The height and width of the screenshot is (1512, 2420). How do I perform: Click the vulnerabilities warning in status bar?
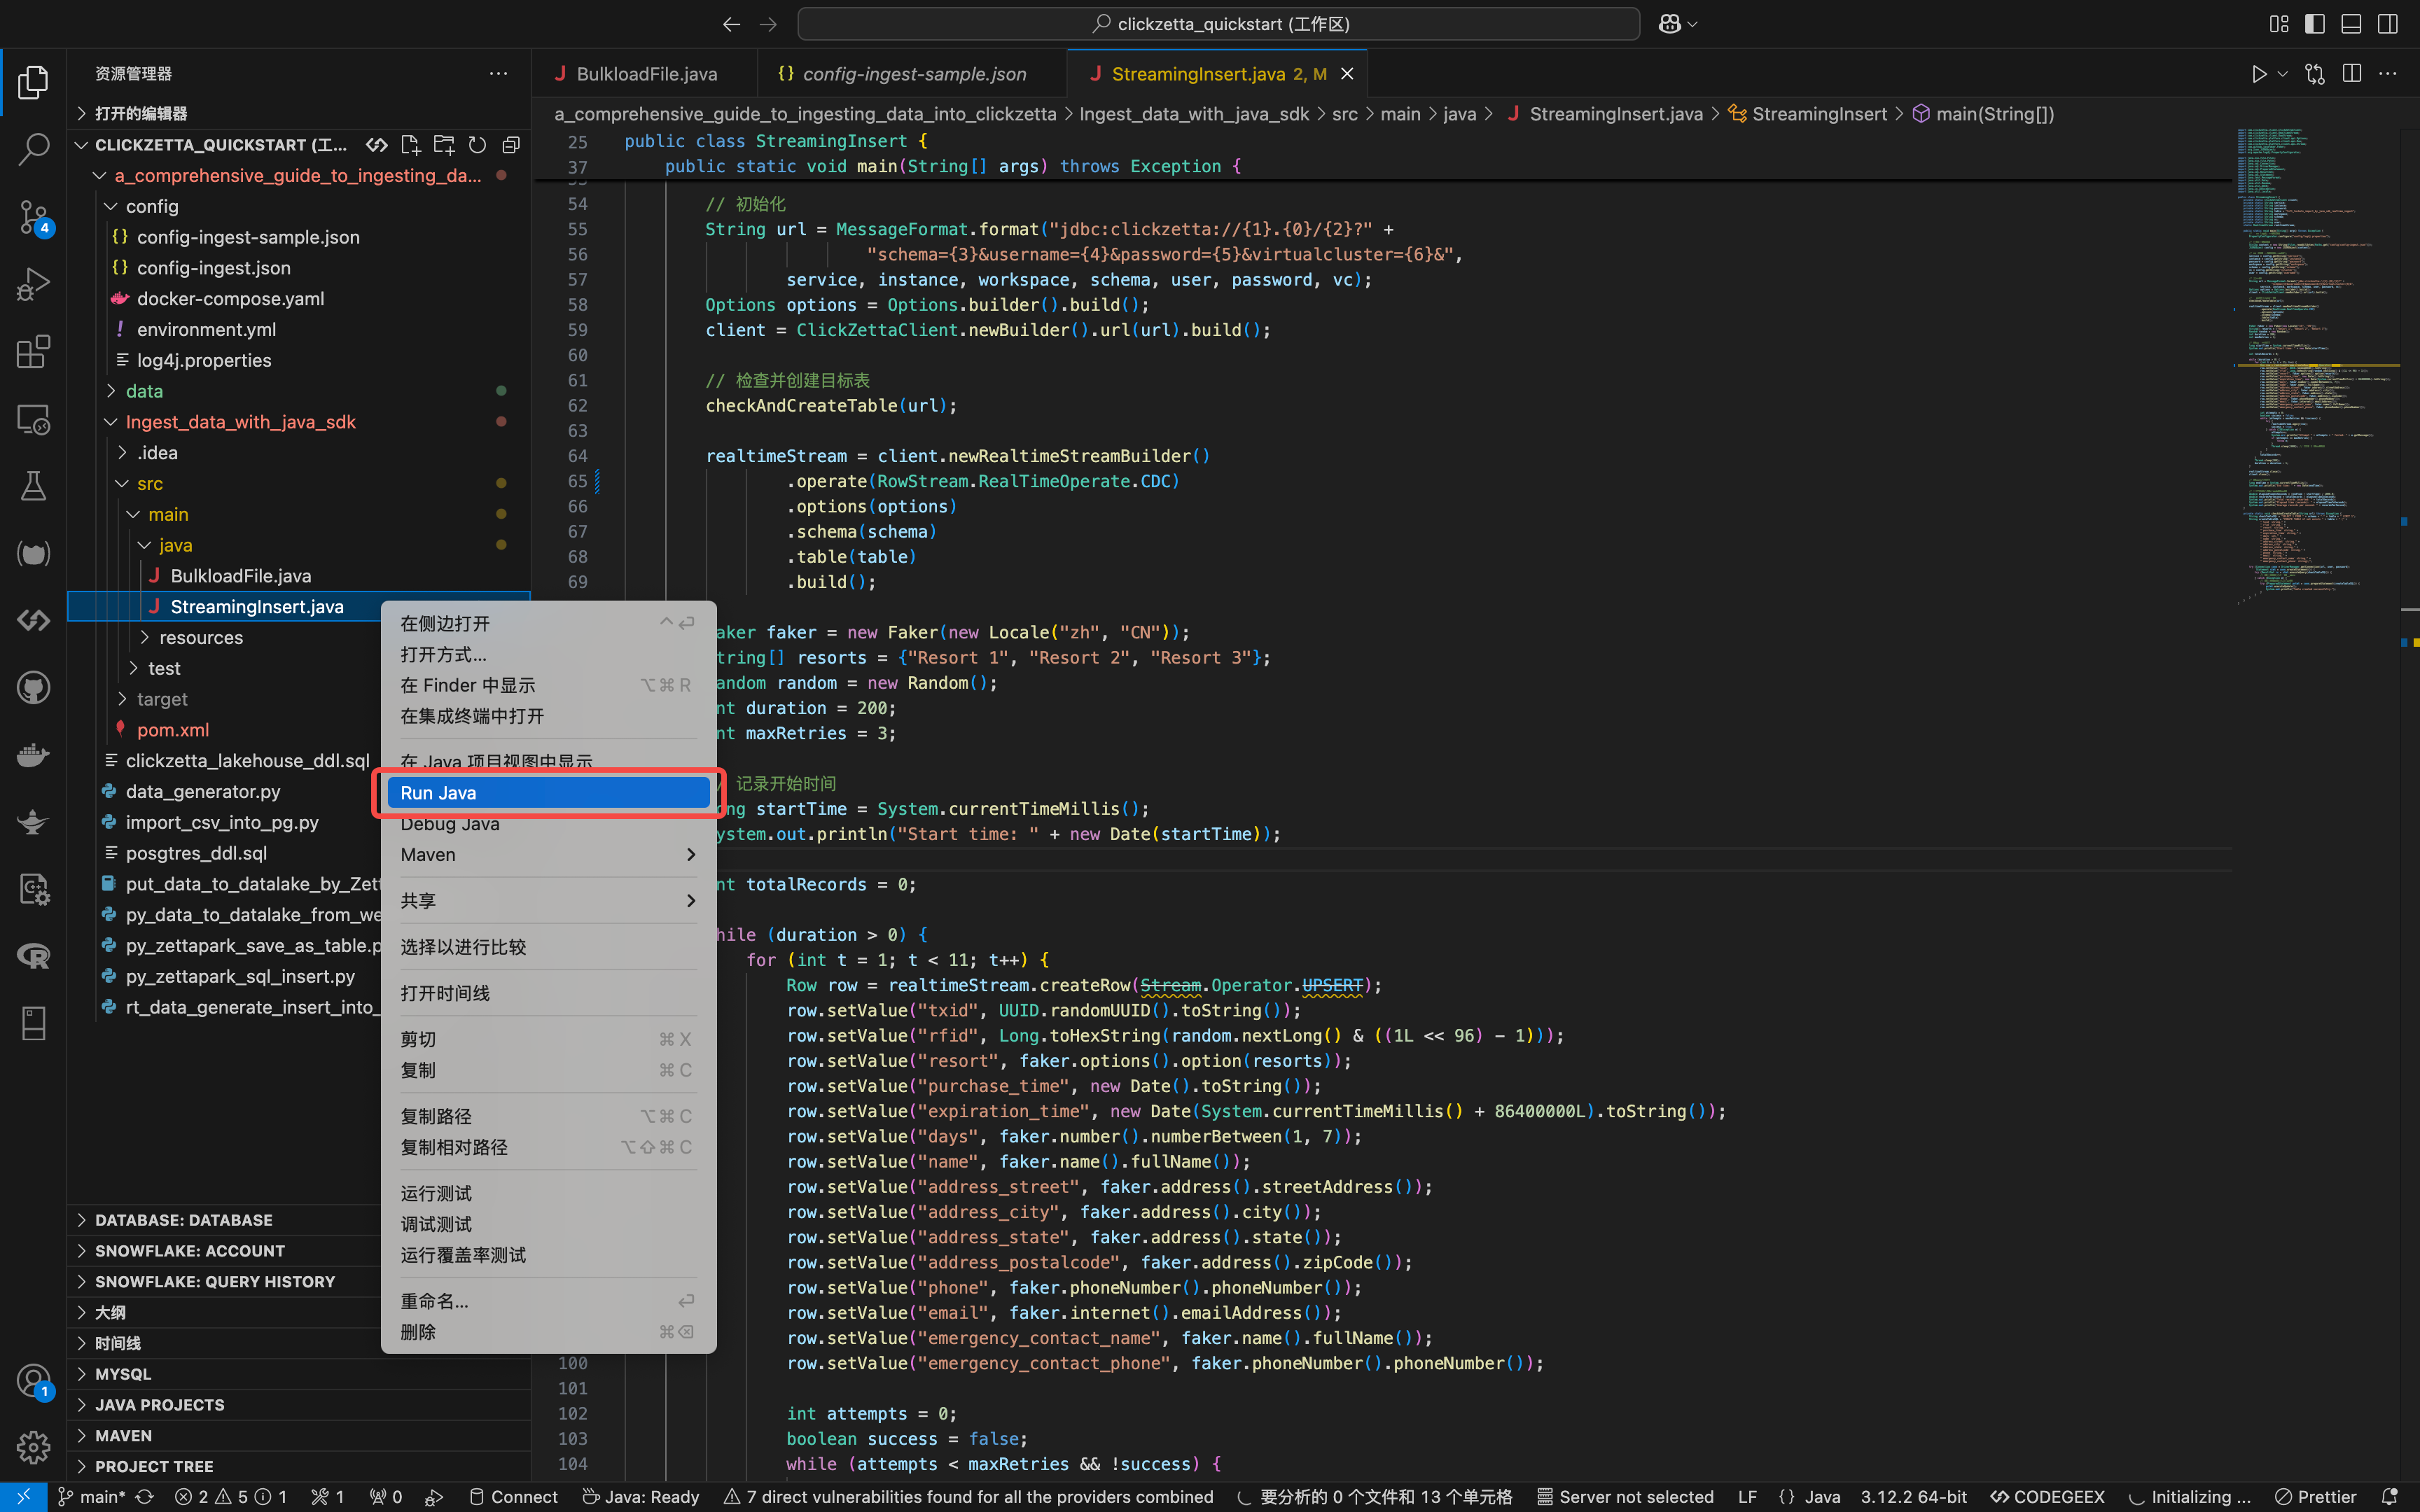pos(968,1497)
